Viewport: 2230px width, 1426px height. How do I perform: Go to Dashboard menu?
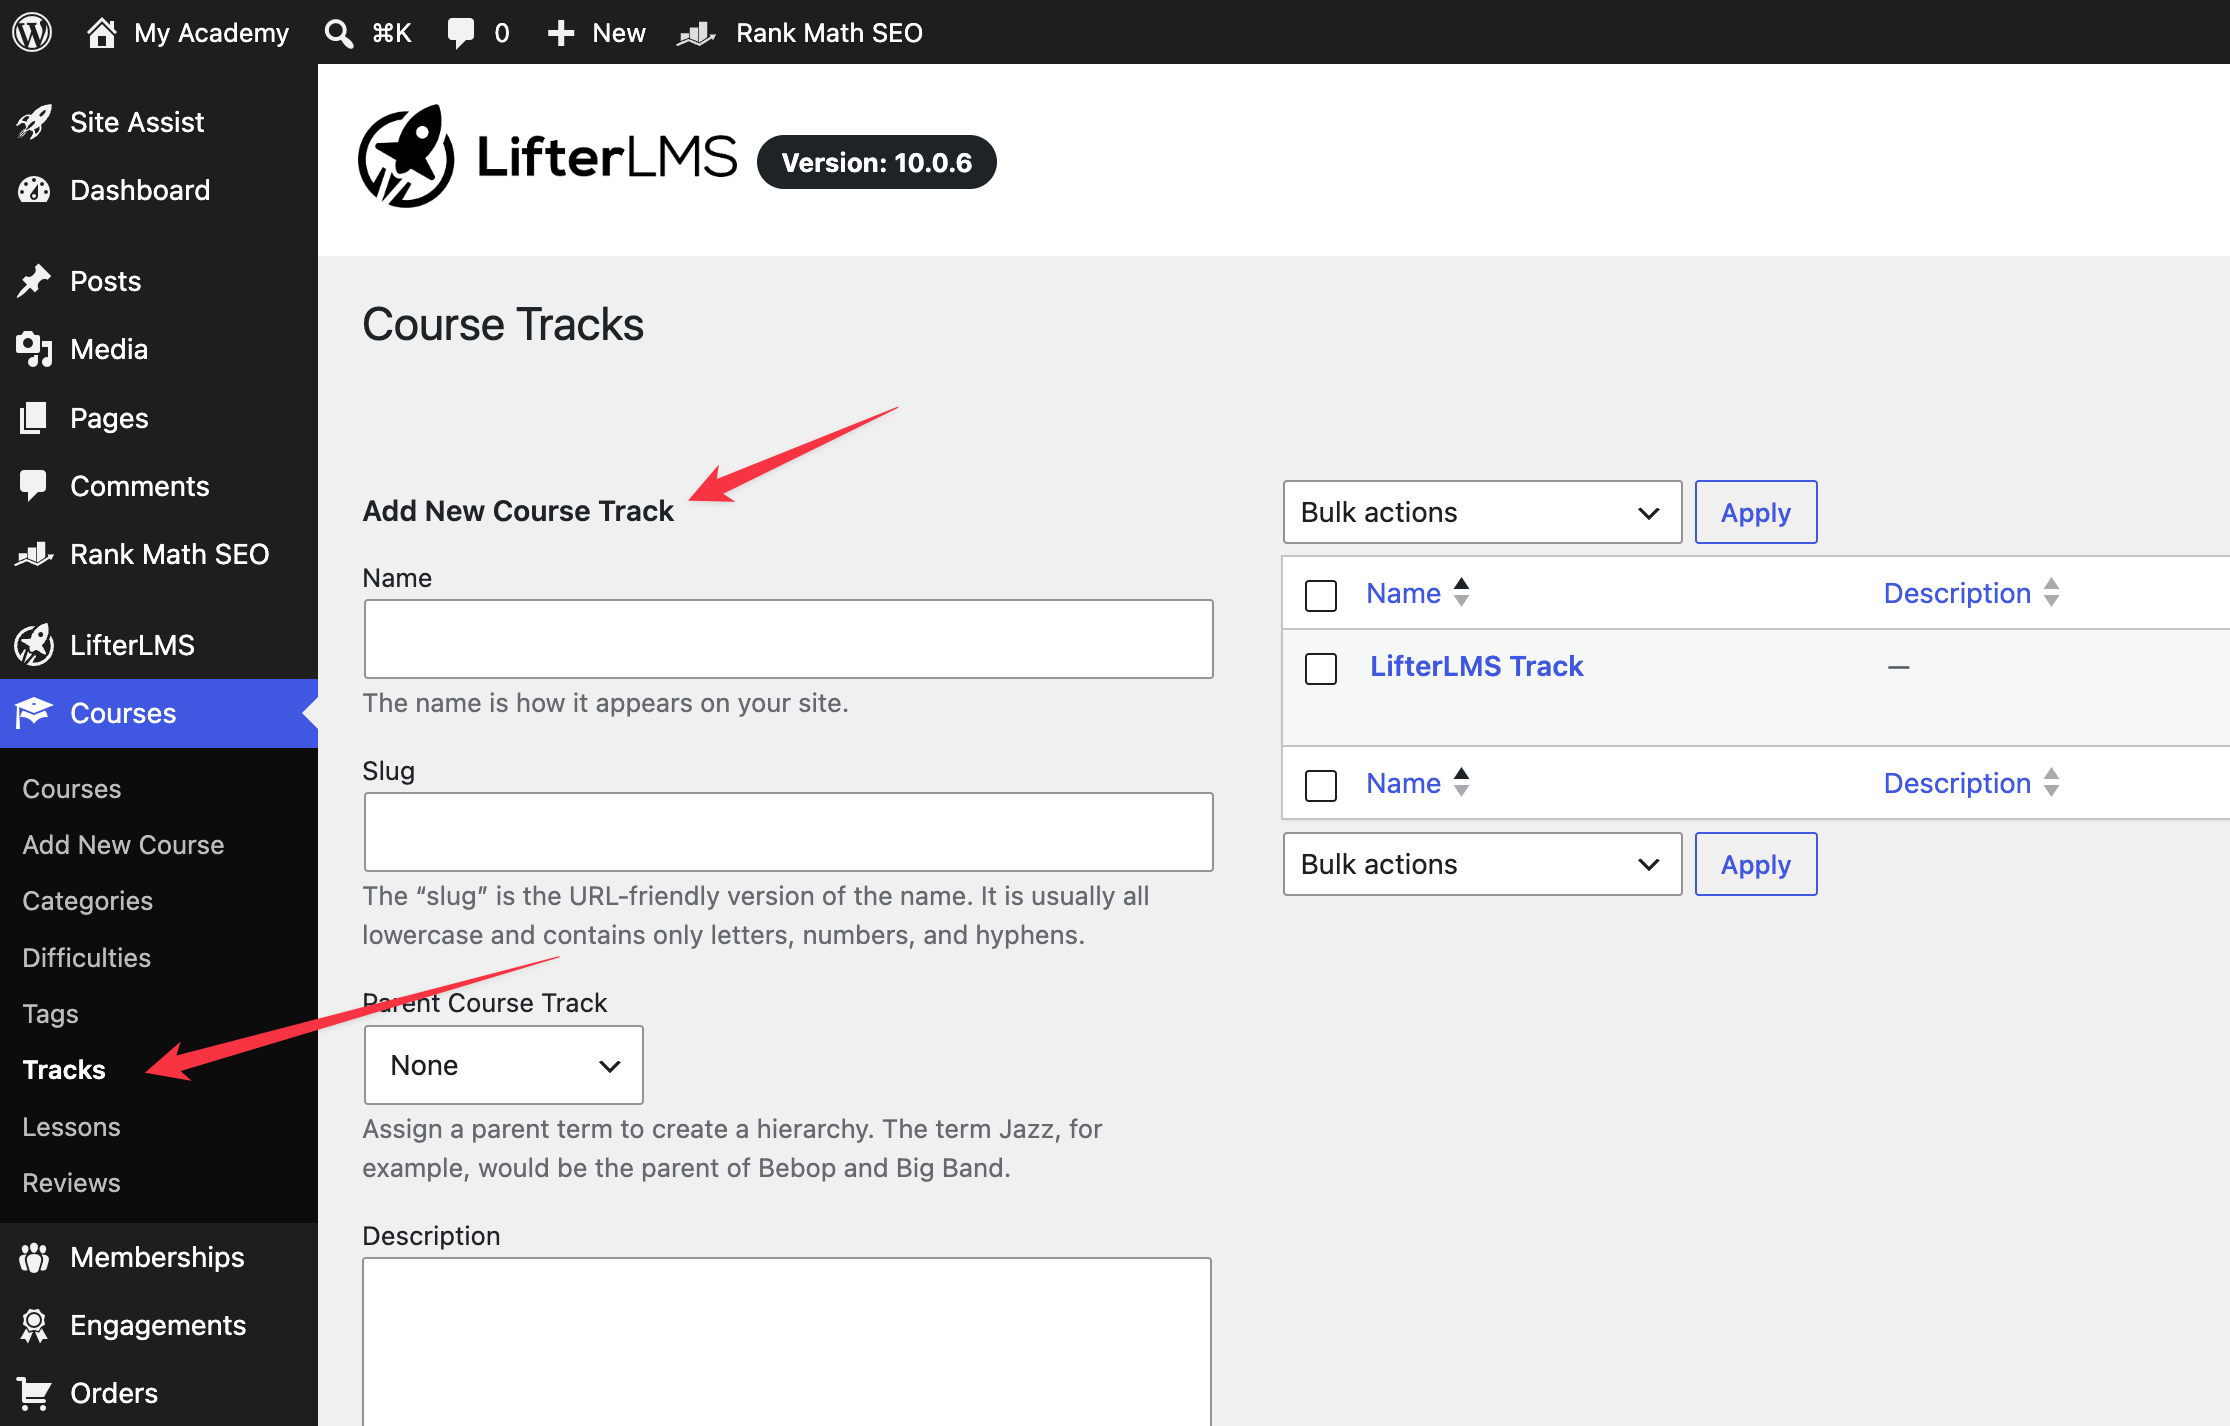click(159, 190)
